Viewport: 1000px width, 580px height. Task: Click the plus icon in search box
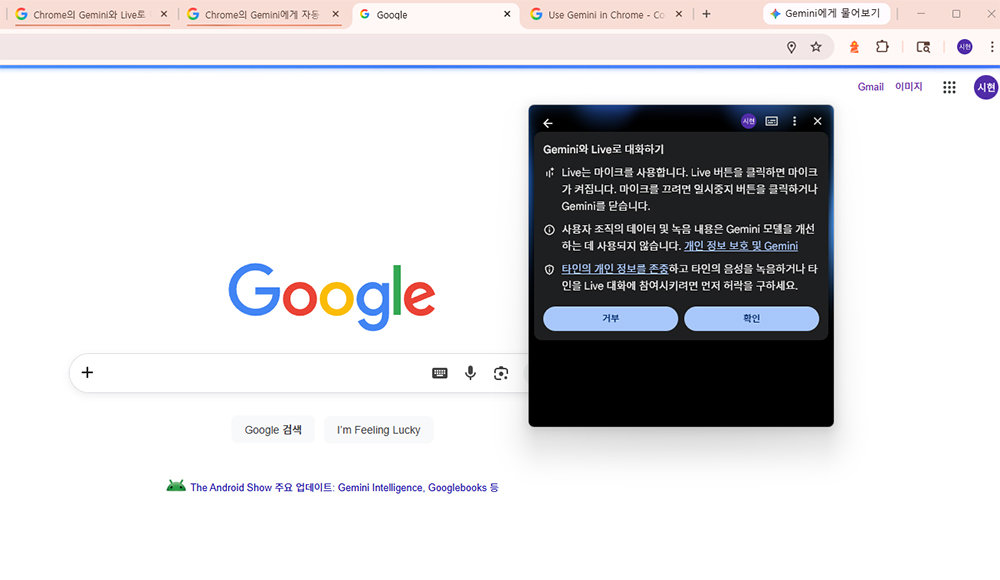[x=87, y=373]
